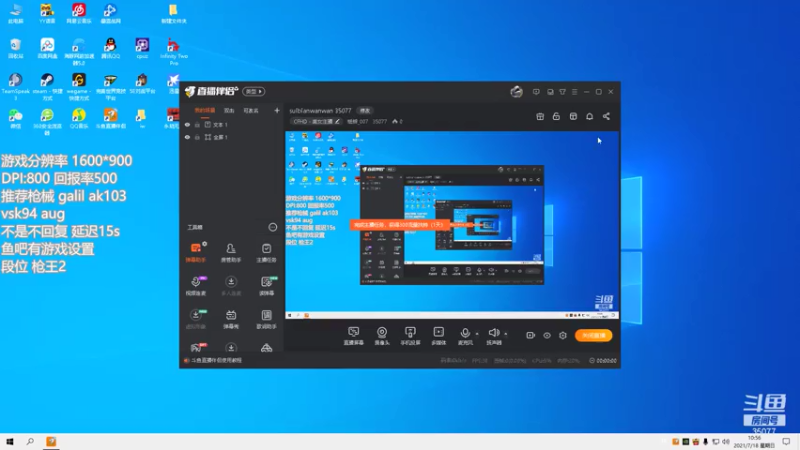Click the FPS readout in status bar
Screen dimensions: 800x450
[x=480, y=360]
